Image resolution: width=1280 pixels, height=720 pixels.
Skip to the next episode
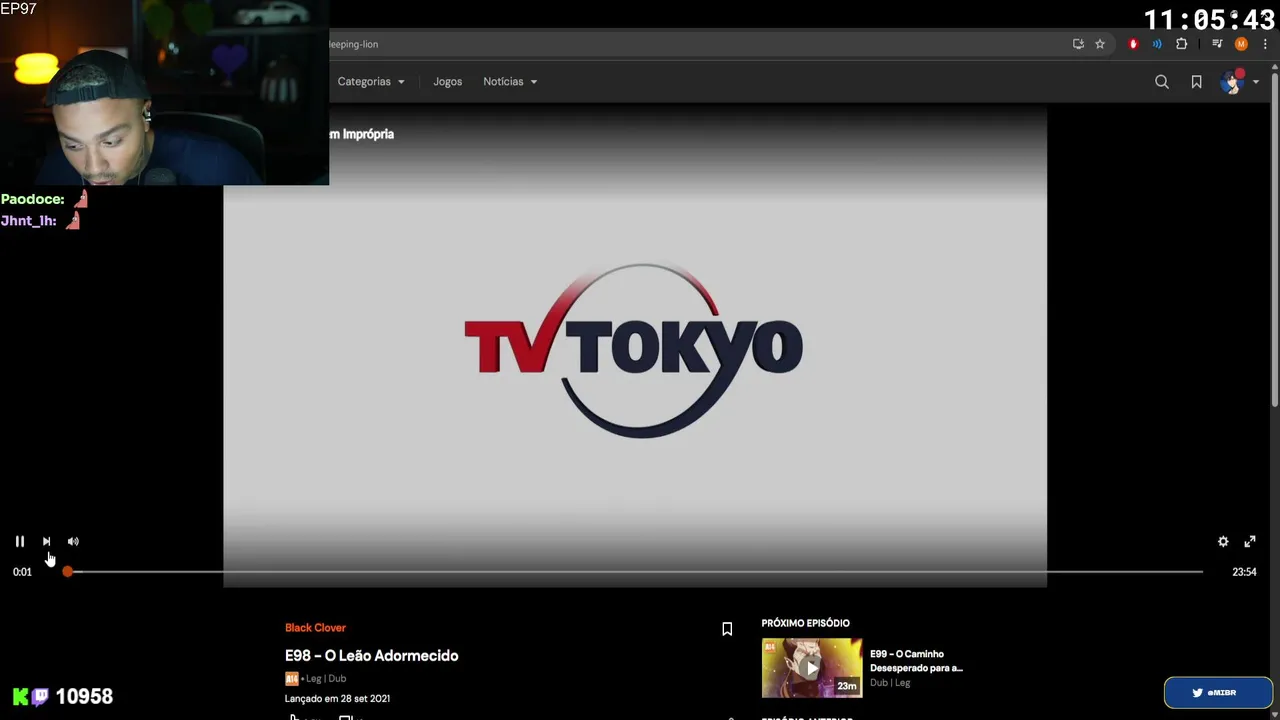(x=46, y=541)
